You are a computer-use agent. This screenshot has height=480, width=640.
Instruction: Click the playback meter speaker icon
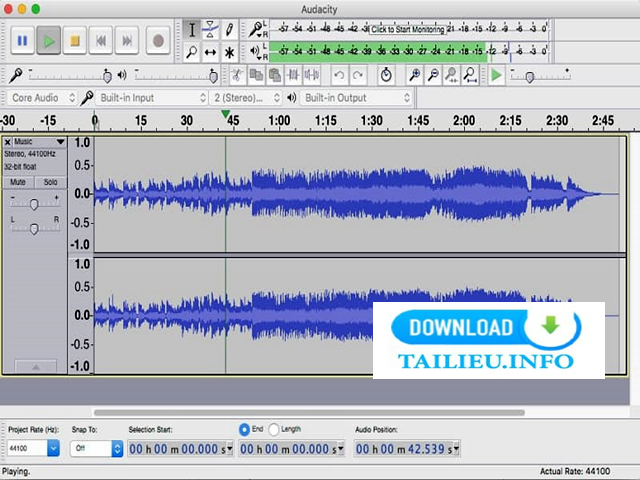tap(255, 51)
